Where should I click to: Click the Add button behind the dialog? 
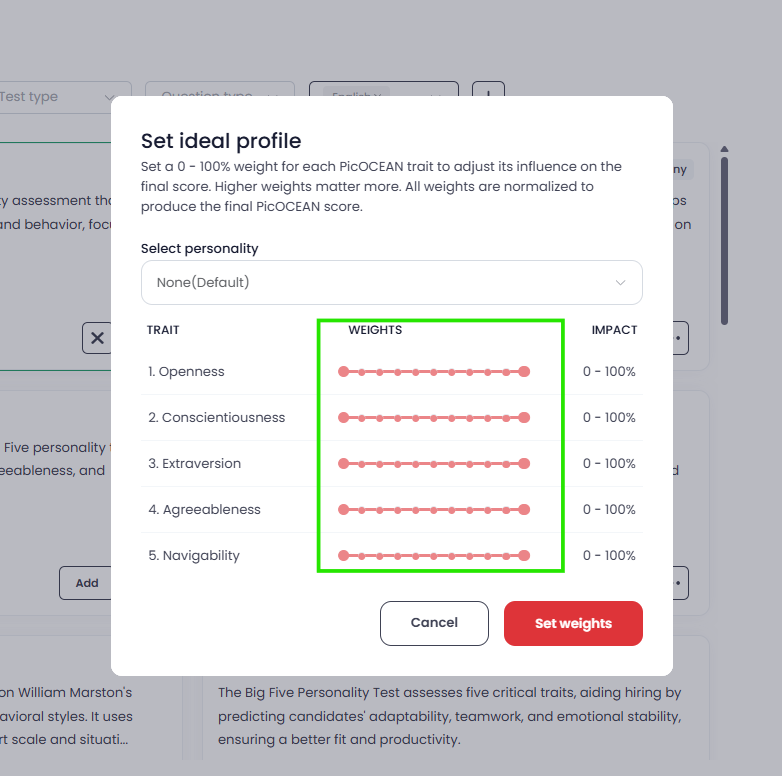click(86, 583)
